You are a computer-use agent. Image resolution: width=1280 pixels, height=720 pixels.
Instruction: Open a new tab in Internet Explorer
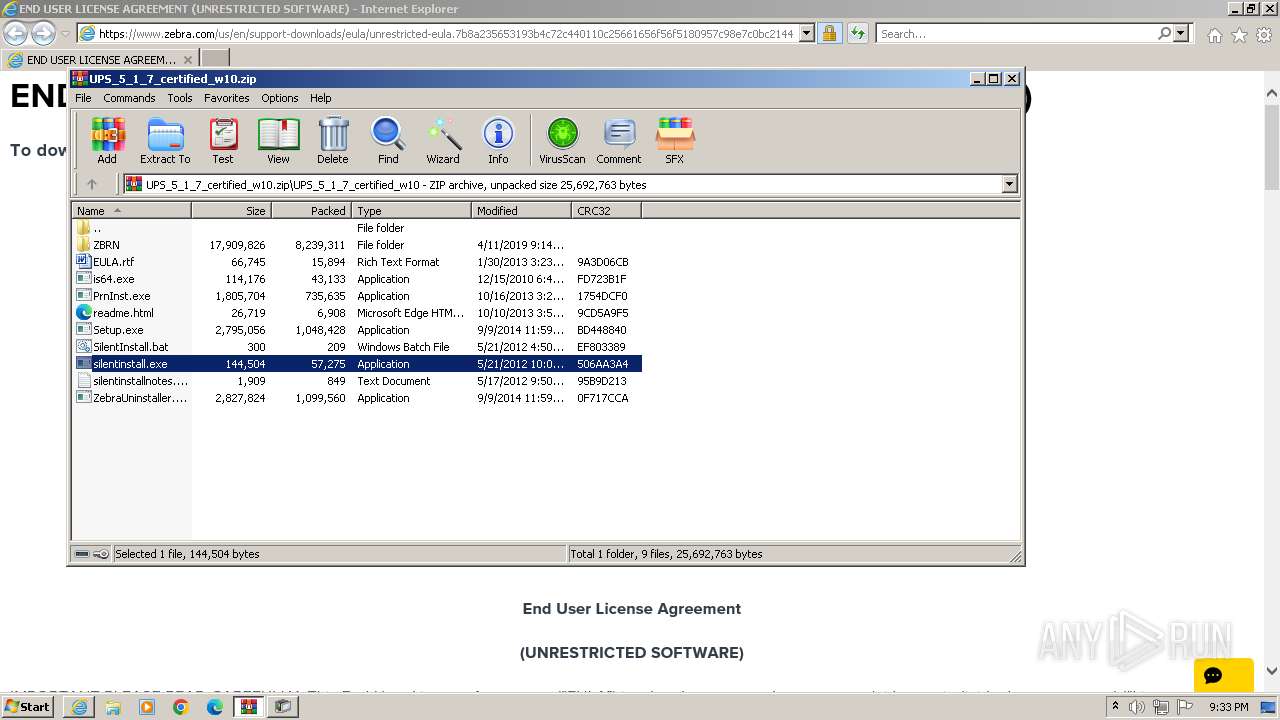click(215, 59)
